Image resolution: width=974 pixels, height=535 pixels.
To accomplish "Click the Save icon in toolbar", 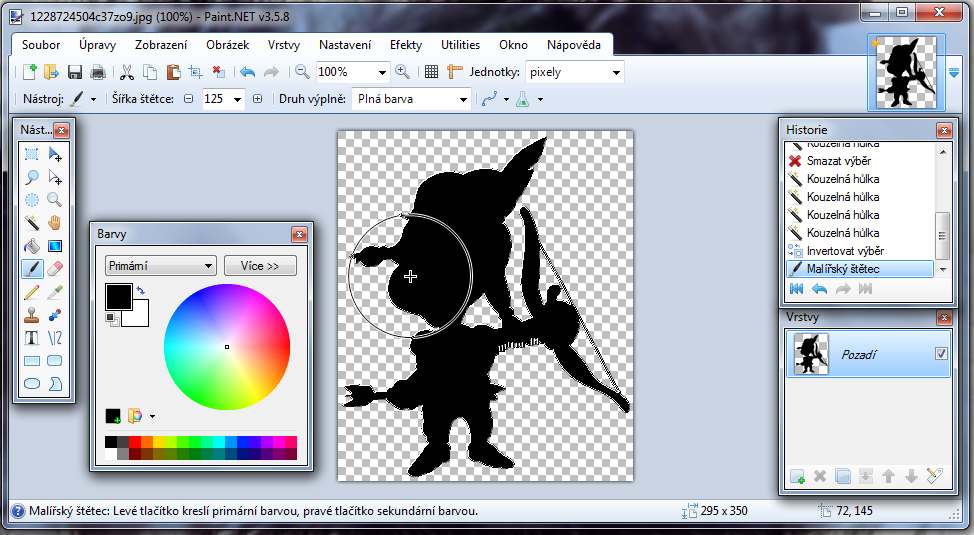I will 73,72.
